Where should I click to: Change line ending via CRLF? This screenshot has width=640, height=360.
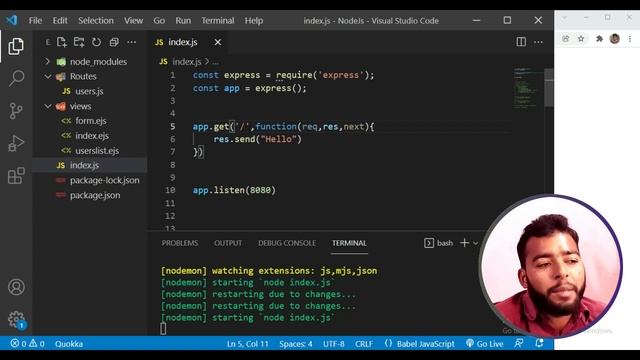(x=364, y=344)
